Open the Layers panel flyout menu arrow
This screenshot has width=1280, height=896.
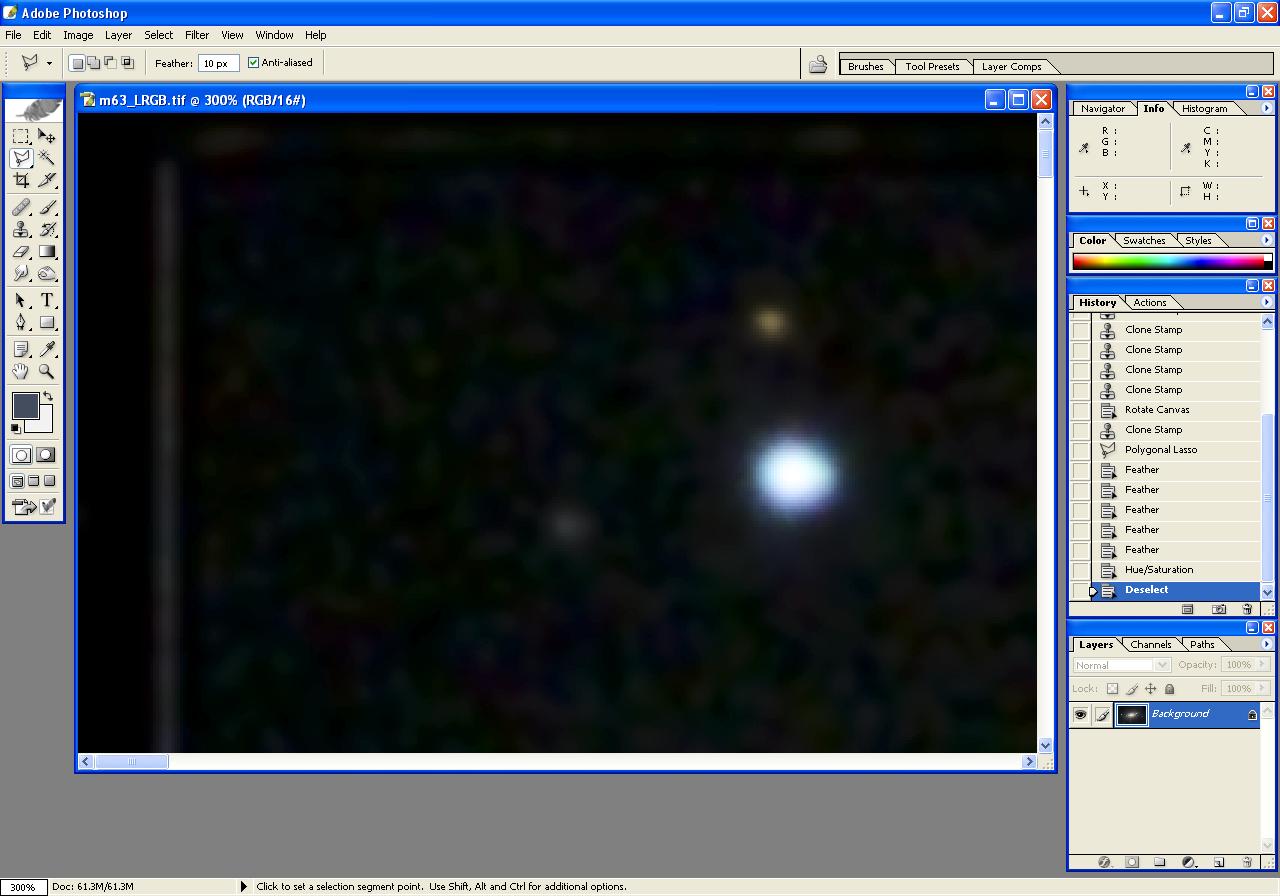(1266, 645)
